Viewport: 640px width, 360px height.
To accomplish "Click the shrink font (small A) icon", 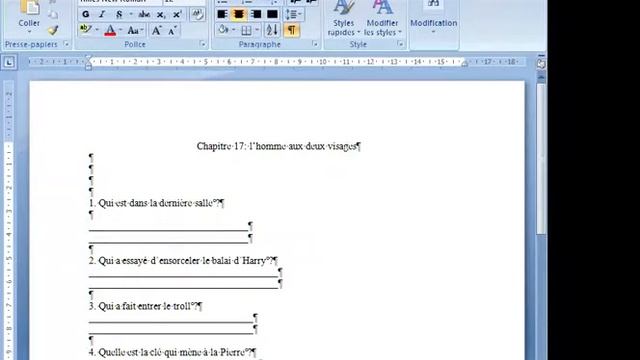I will [x=173, y=31].
